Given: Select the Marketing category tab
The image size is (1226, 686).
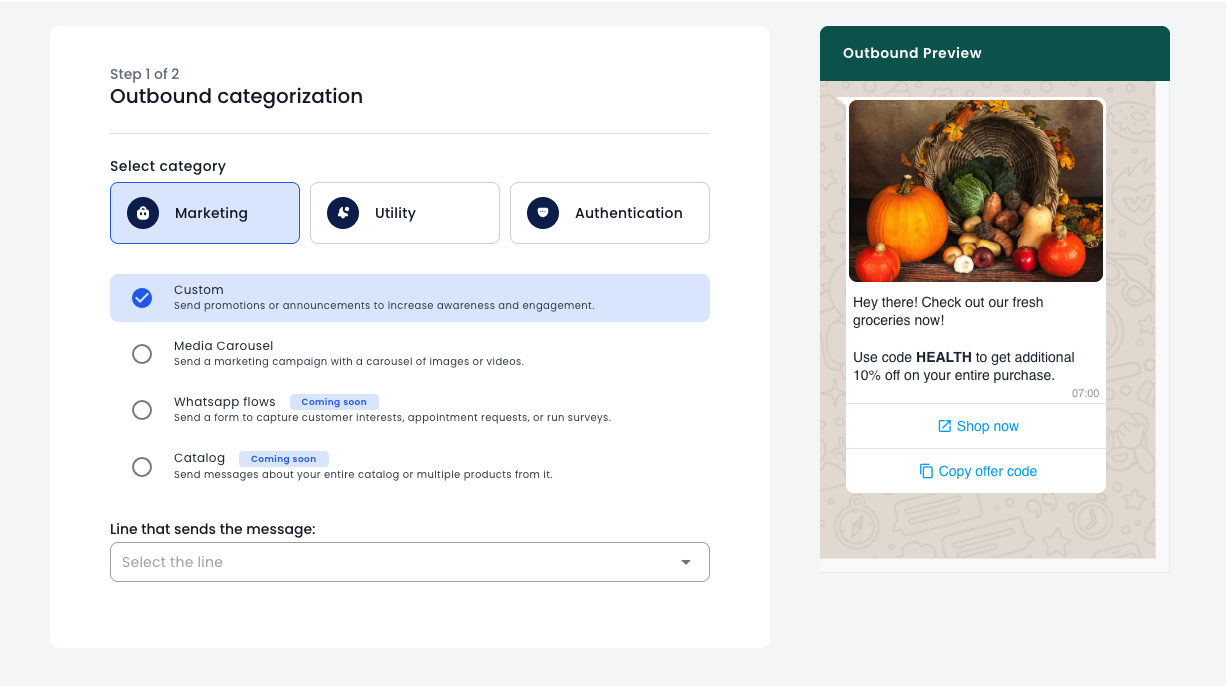Looking at the screenshot, I should 205,213.
